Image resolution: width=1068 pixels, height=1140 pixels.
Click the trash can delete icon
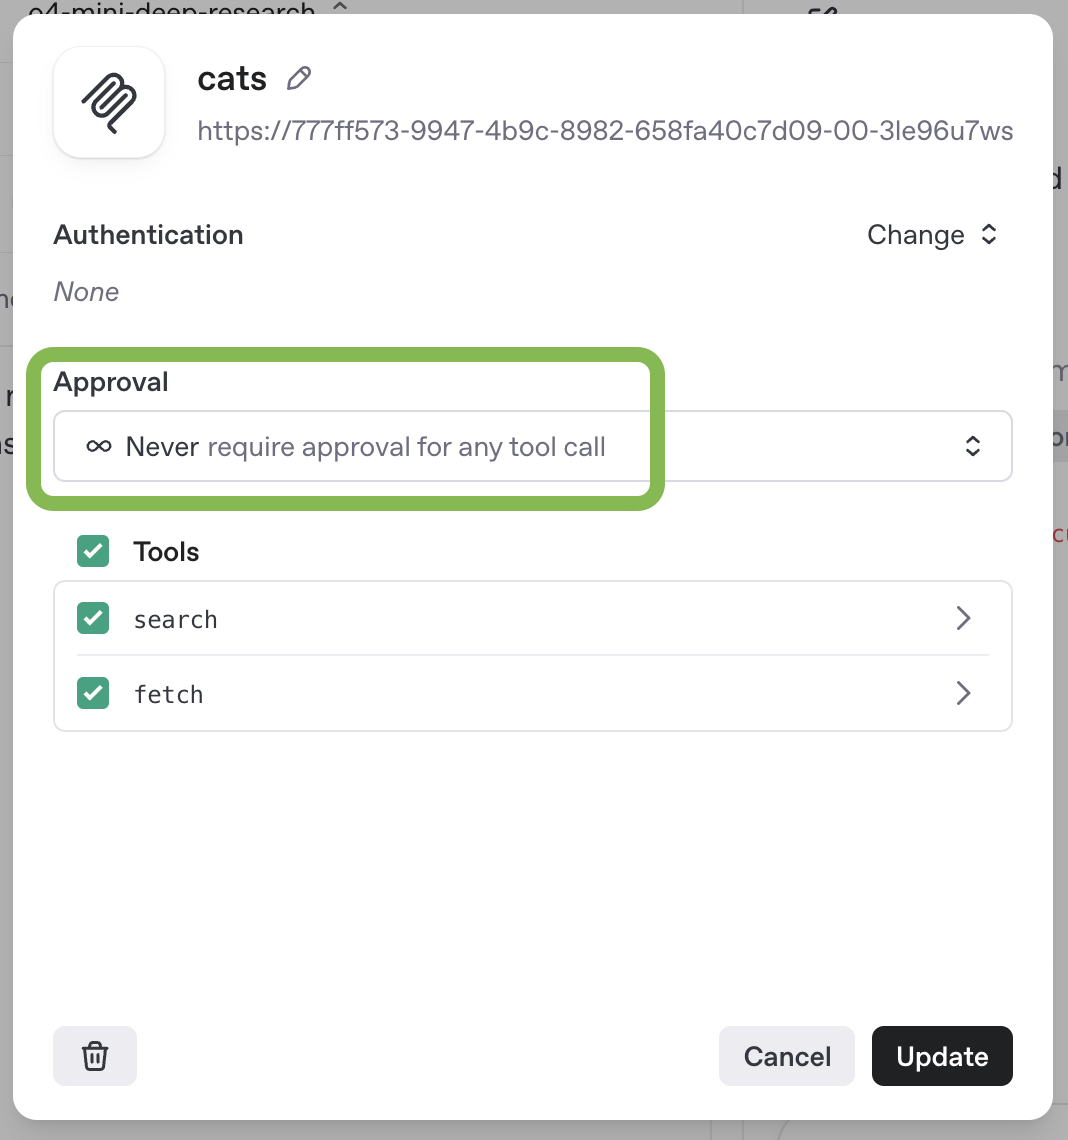coord(95,1056)
